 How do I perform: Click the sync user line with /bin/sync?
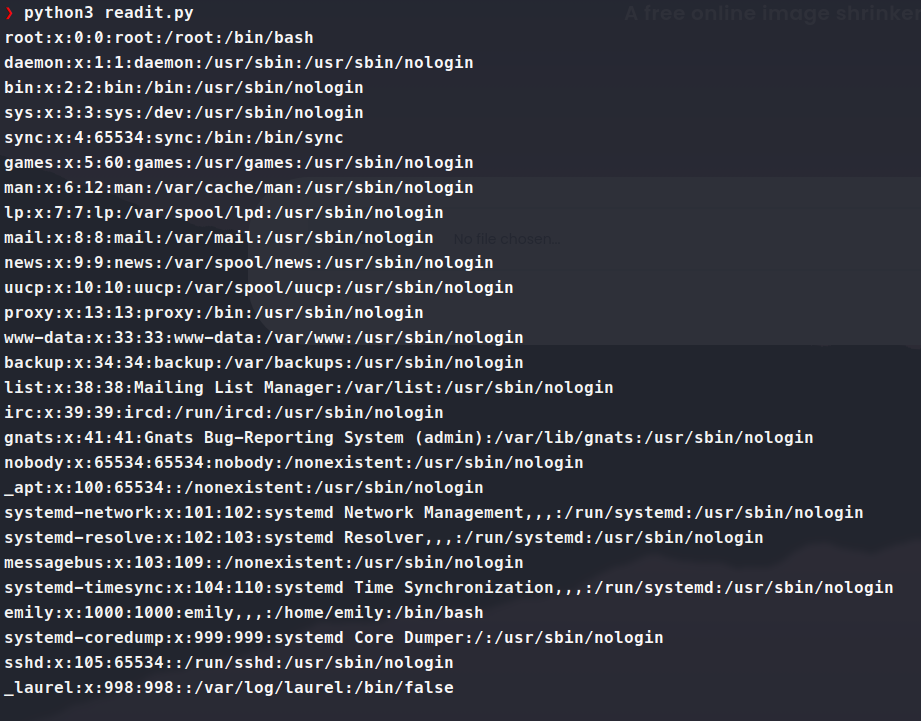(x=173, y=138)
